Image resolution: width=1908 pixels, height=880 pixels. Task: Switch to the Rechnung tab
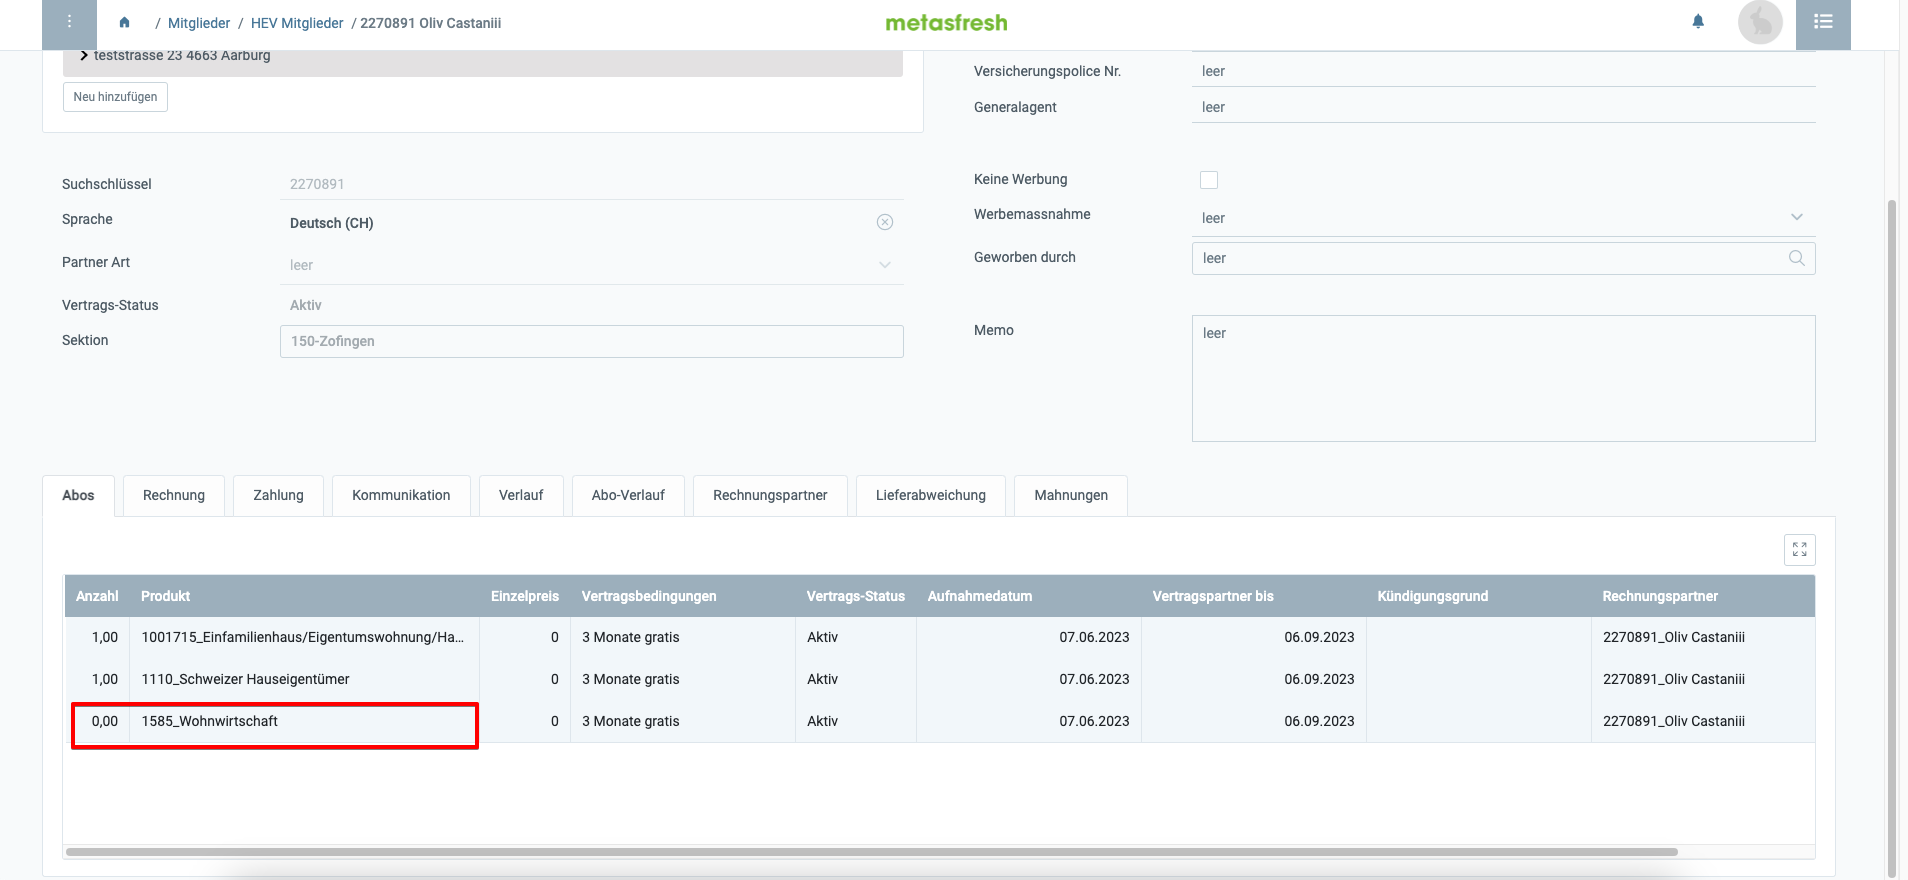click(x=174, y=495)
